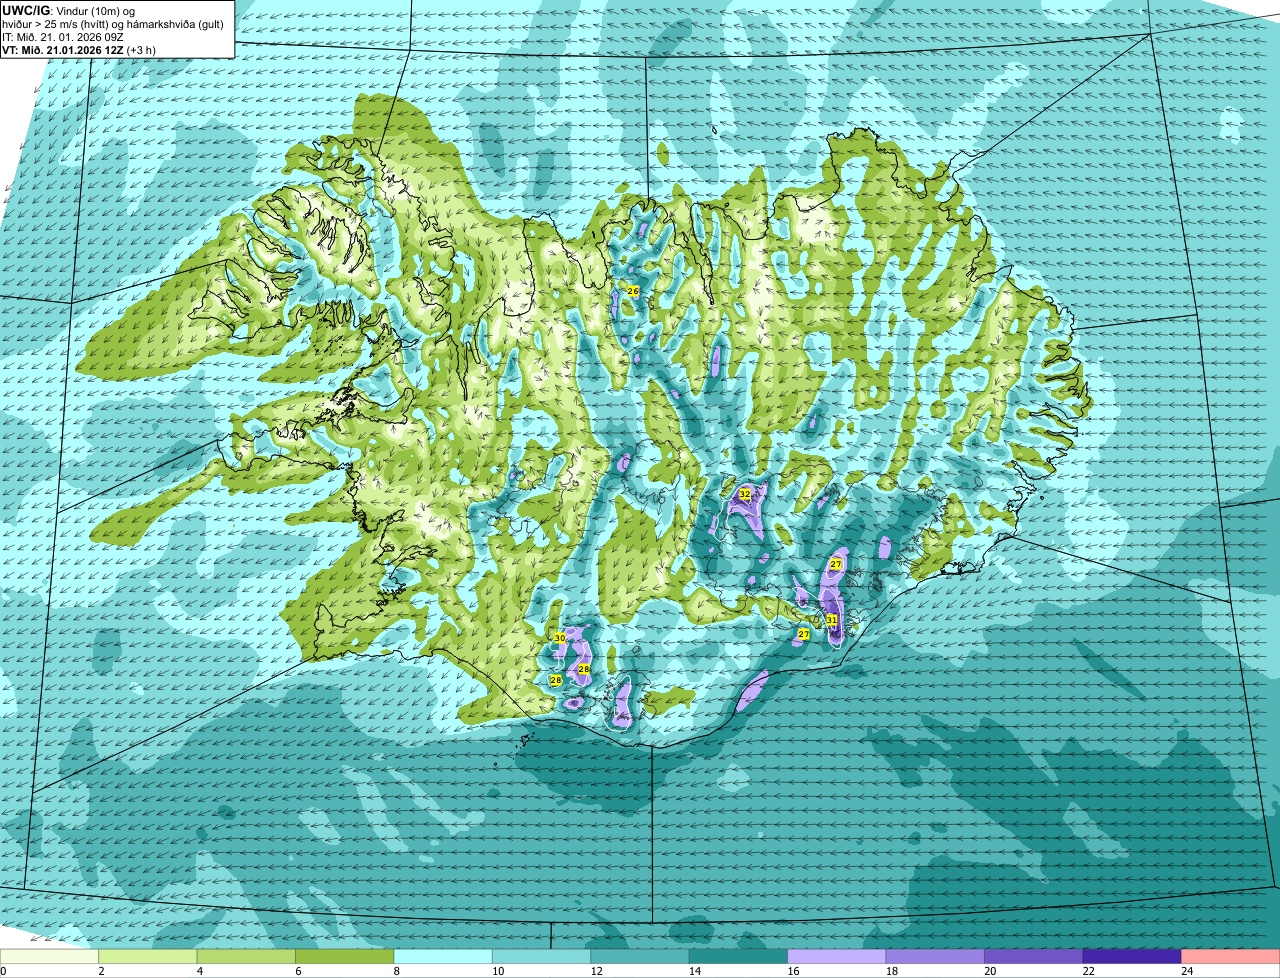
Task: Select the 'VT: Mið. 21.01.2026 12Z (+3 h)' line
Action: [x=79, y=50]
